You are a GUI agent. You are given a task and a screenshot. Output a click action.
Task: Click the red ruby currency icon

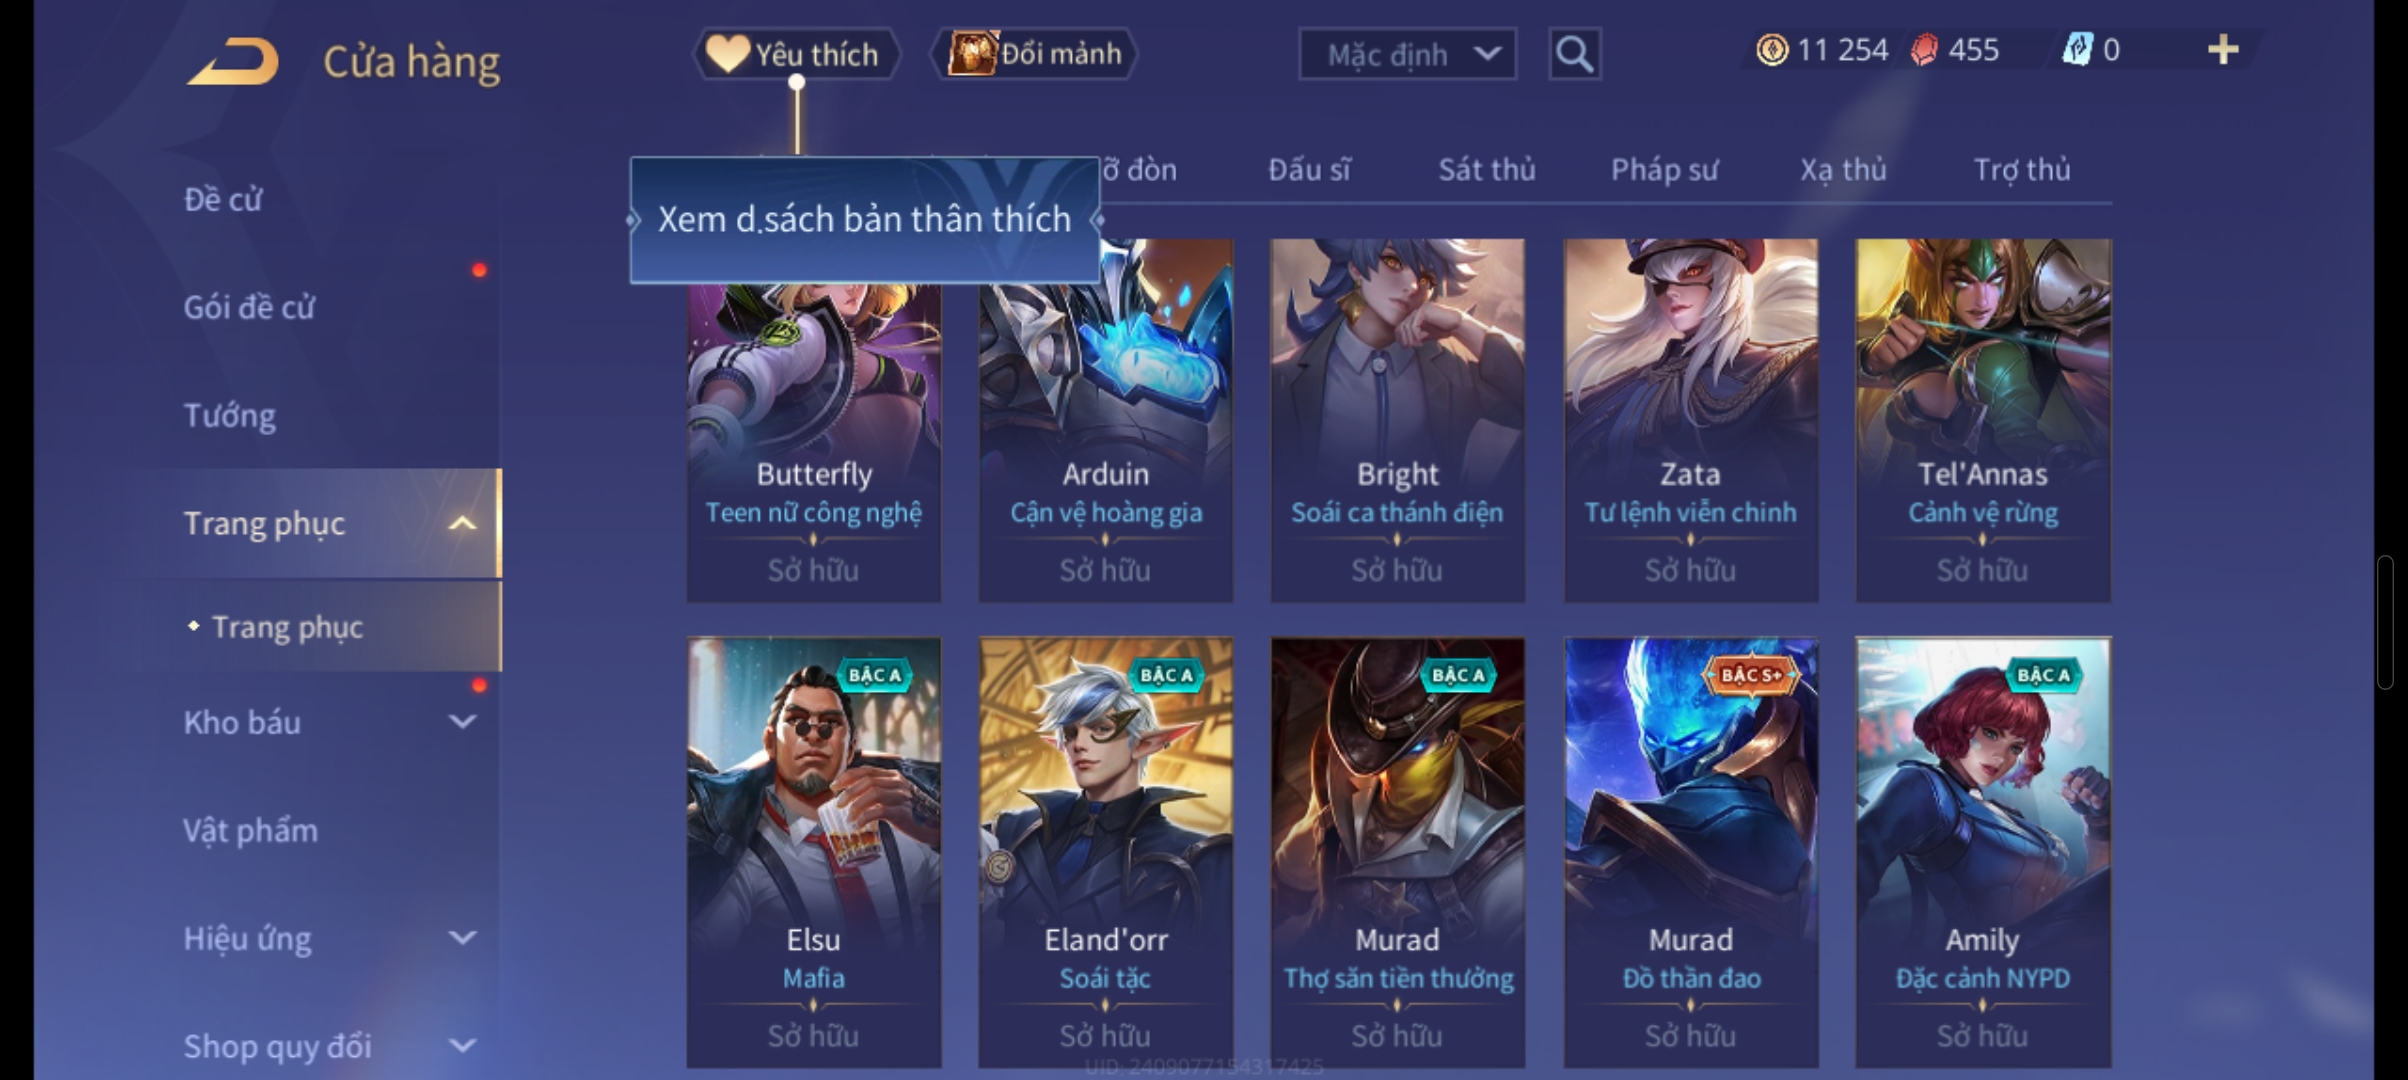pyautogui.click(x=1923, y=50)
